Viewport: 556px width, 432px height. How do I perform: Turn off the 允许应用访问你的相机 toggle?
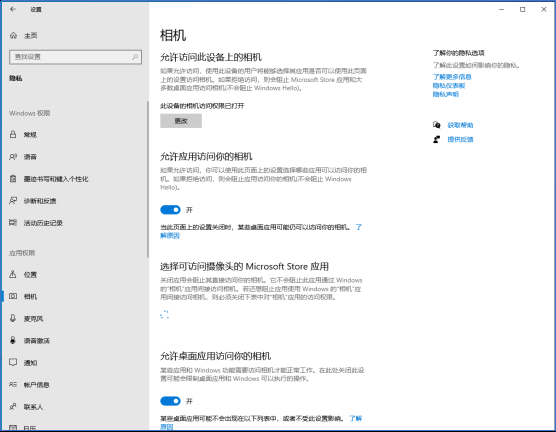click(x=170, y=210)
